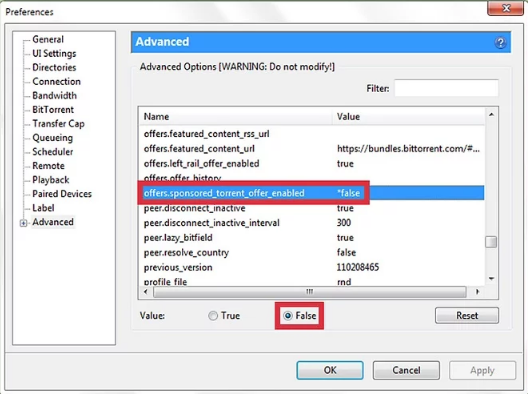Screen dimensions: 528x394
Task: Click into the Filter text field
Action: (446, 88)
